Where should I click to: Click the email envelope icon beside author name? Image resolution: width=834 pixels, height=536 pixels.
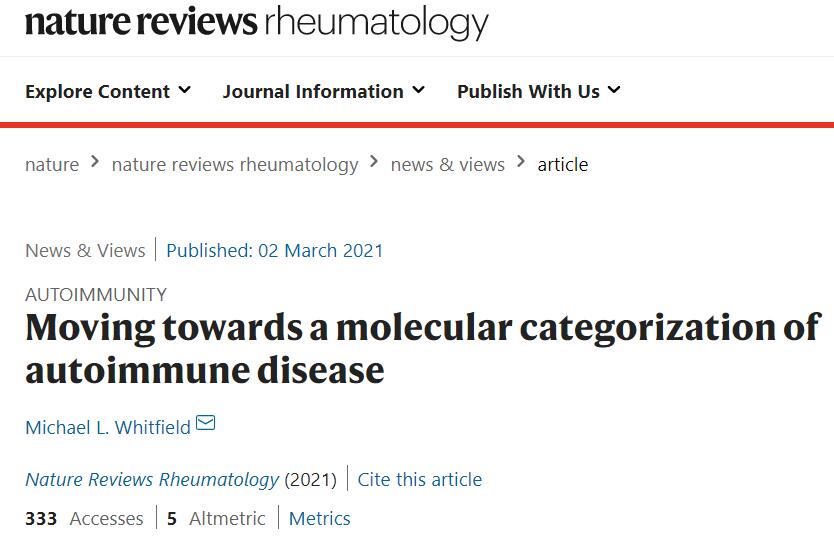coord(205,423)
